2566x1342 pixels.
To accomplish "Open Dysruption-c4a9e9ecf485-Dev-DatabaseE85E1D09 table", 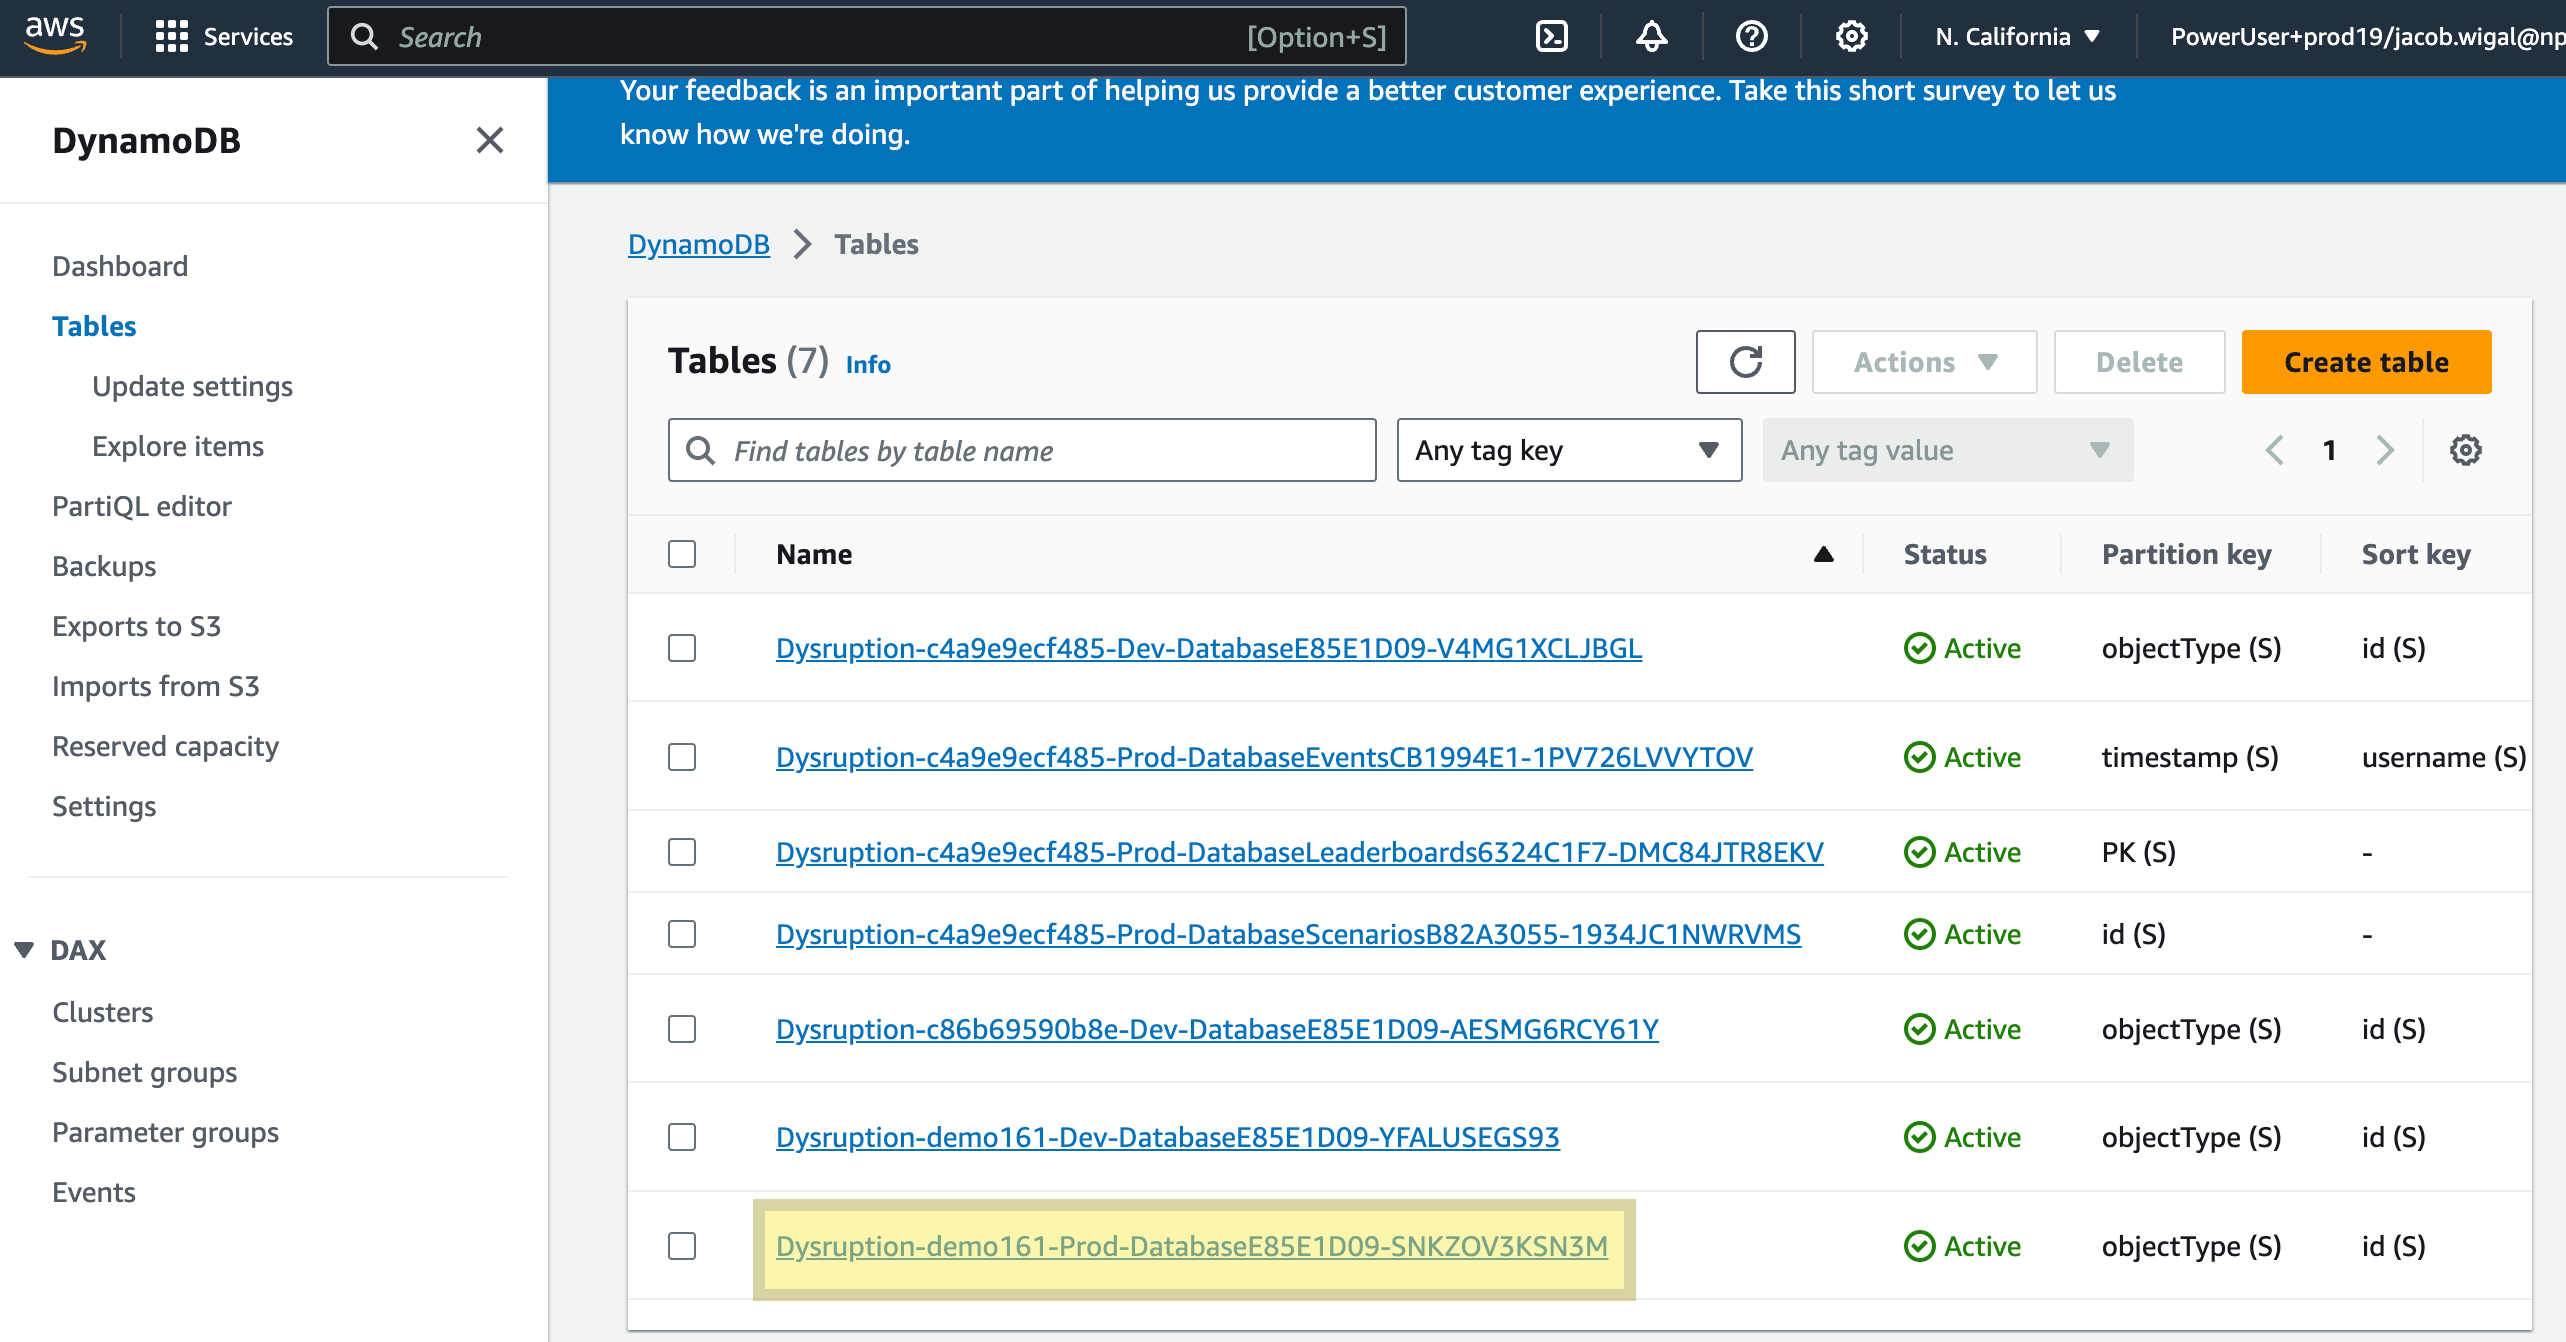I will pyautogui.click(x=1209, y=648).
